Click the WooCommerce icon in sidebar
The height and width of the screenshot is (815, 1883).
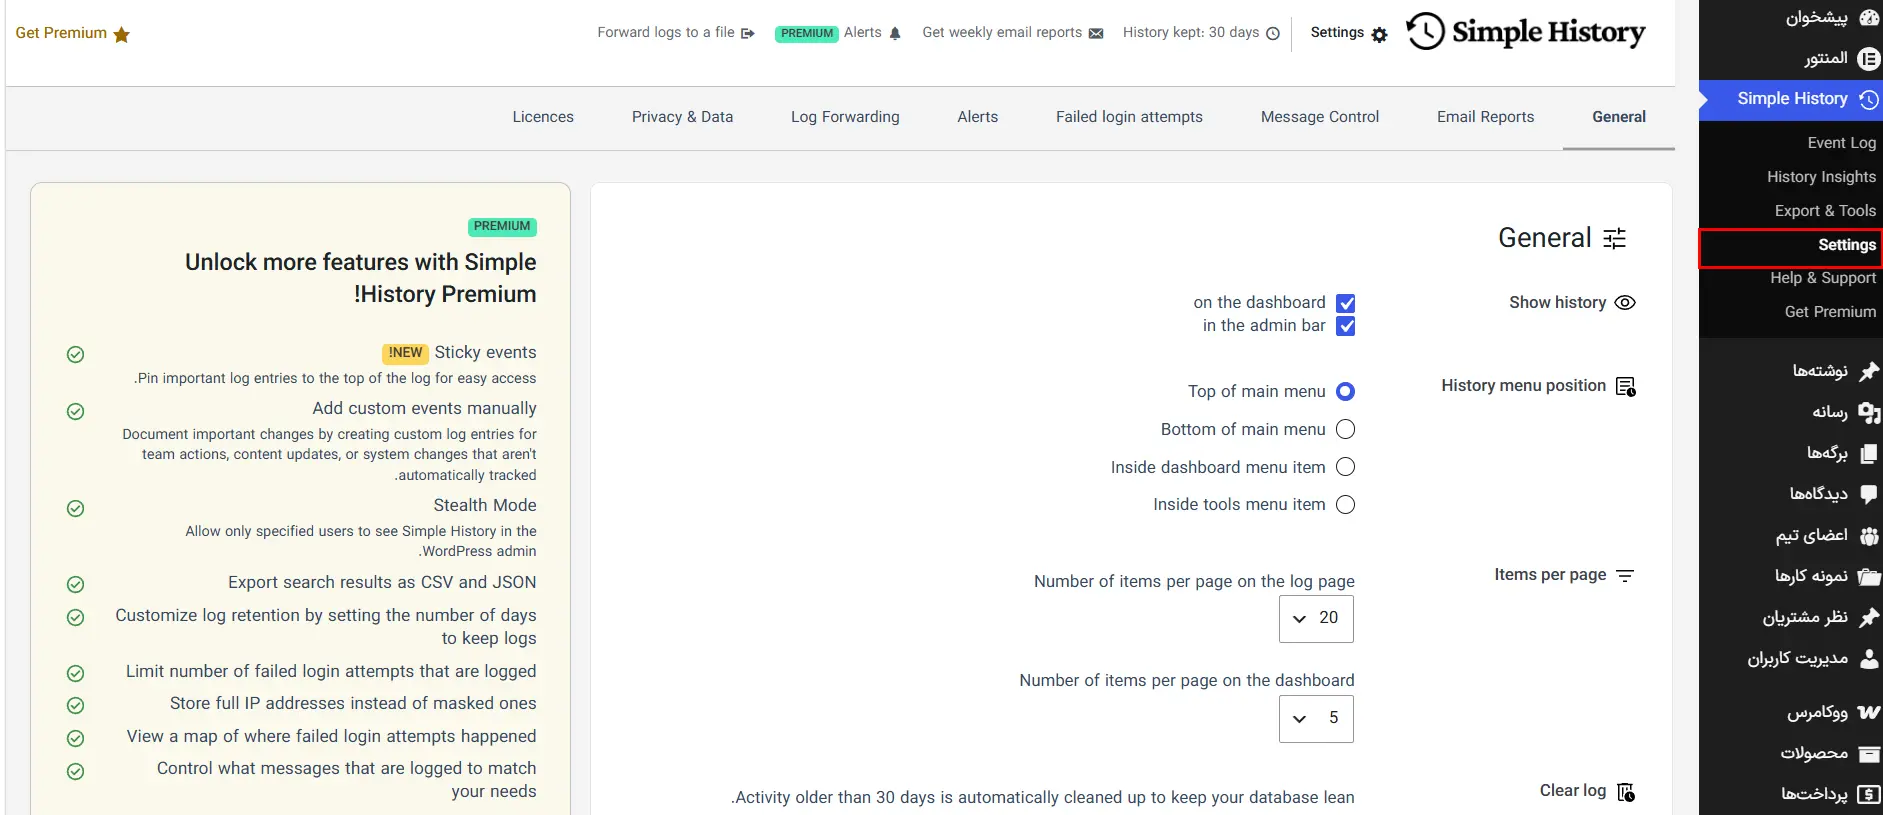point(1868,712)
